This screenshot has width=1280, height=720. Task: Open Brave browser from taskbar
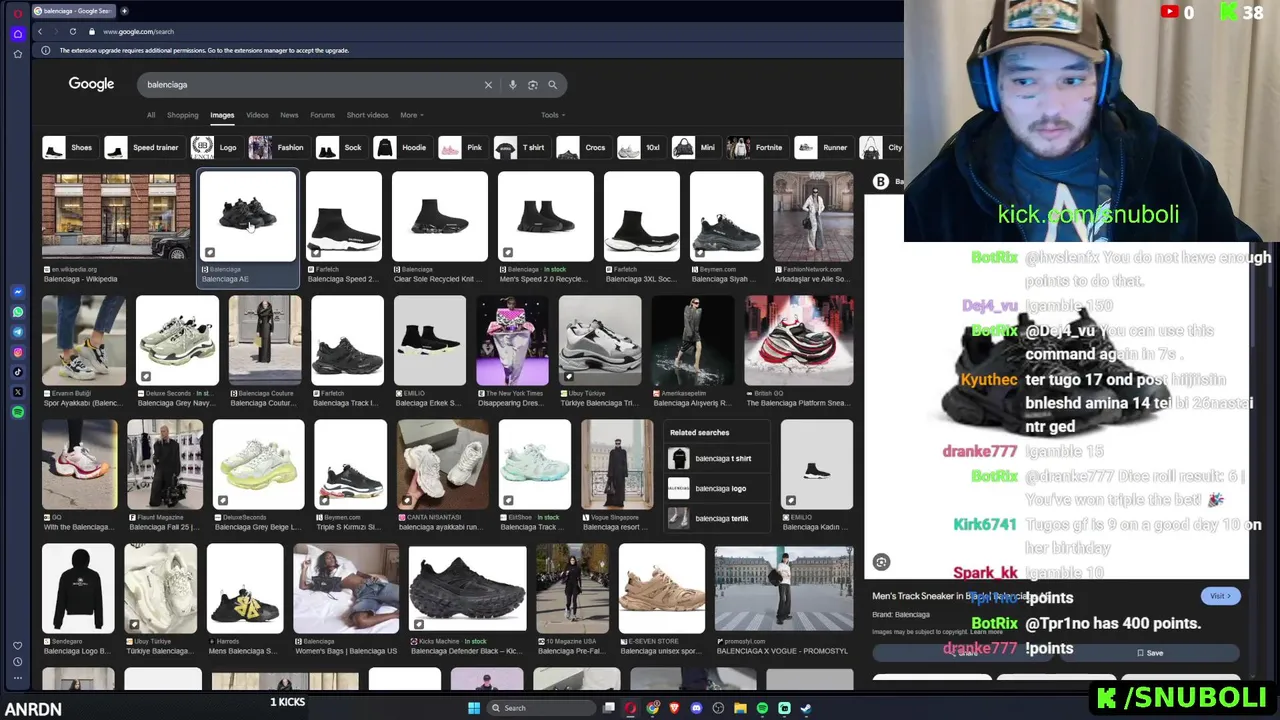click(x=674, y=708)
